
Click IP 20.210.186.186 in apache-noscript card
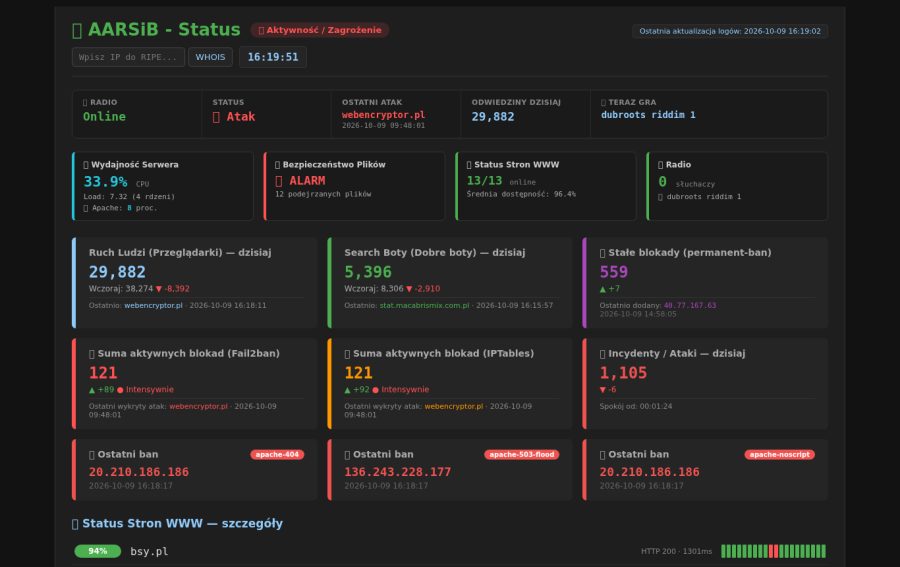(x=649, y=472)
